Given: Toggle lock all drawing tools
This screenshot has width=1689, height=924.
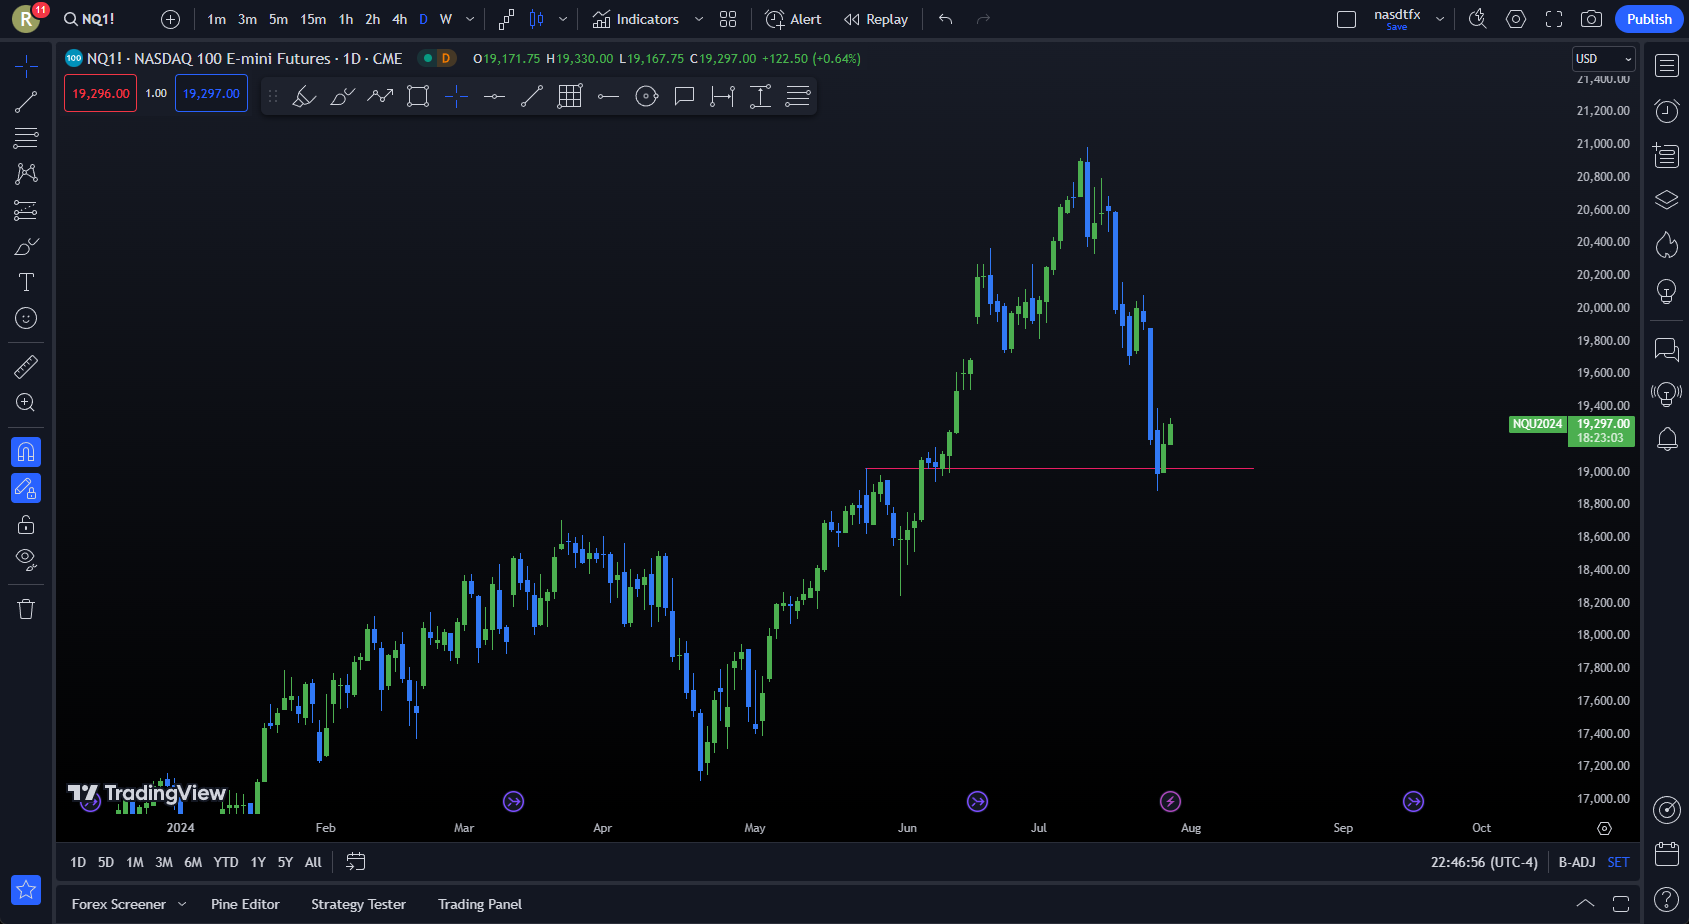Looking at the screenshot, I should coord(26,525).
